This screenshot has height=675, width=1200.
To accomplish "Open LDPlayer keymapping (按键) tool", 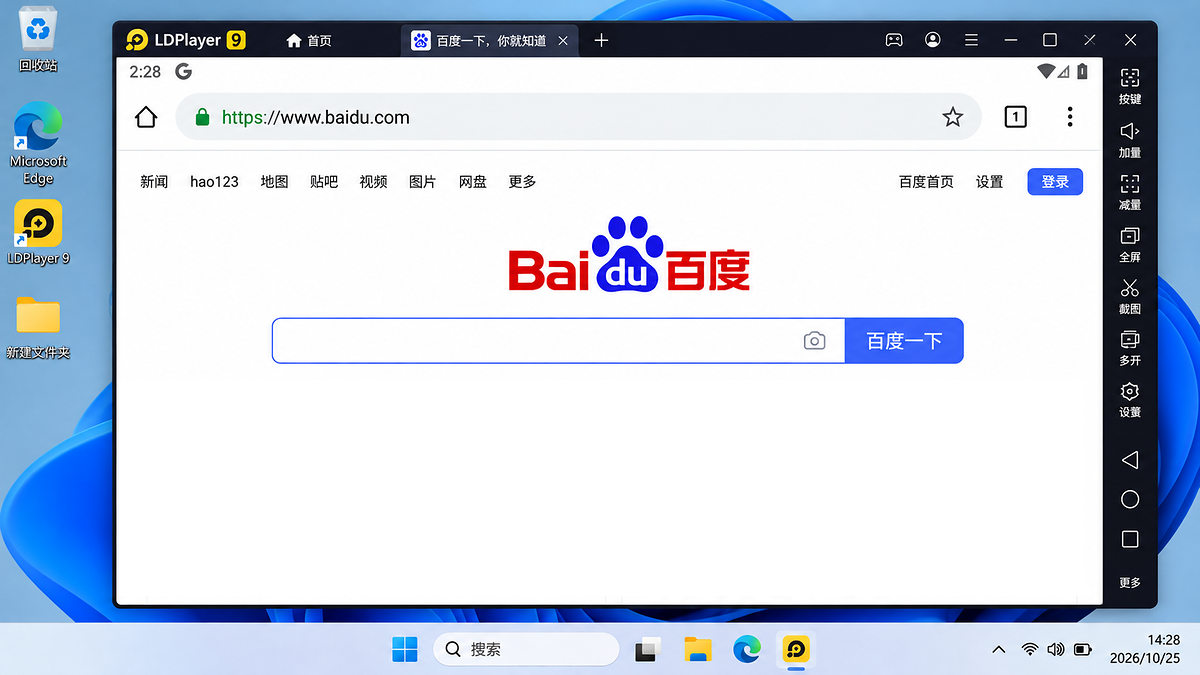I will (1130, 86).
